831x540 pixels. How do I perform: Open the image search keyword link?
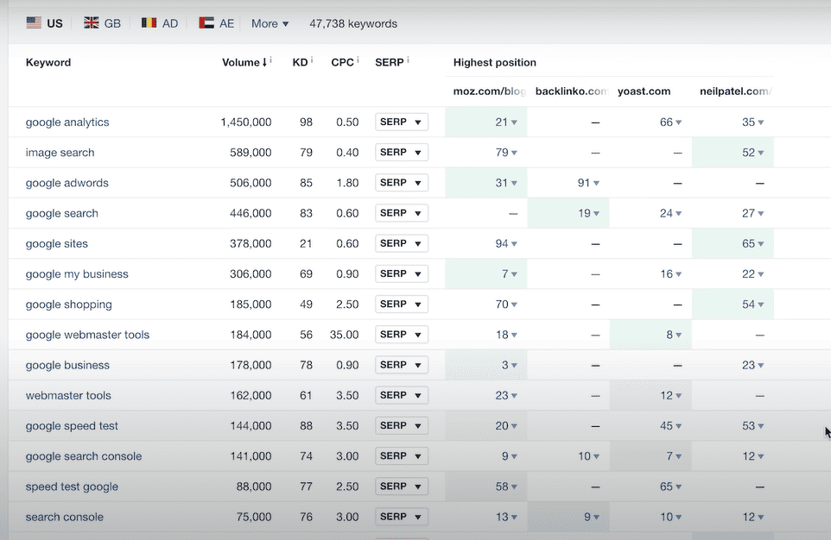click(x=60, y=152)
